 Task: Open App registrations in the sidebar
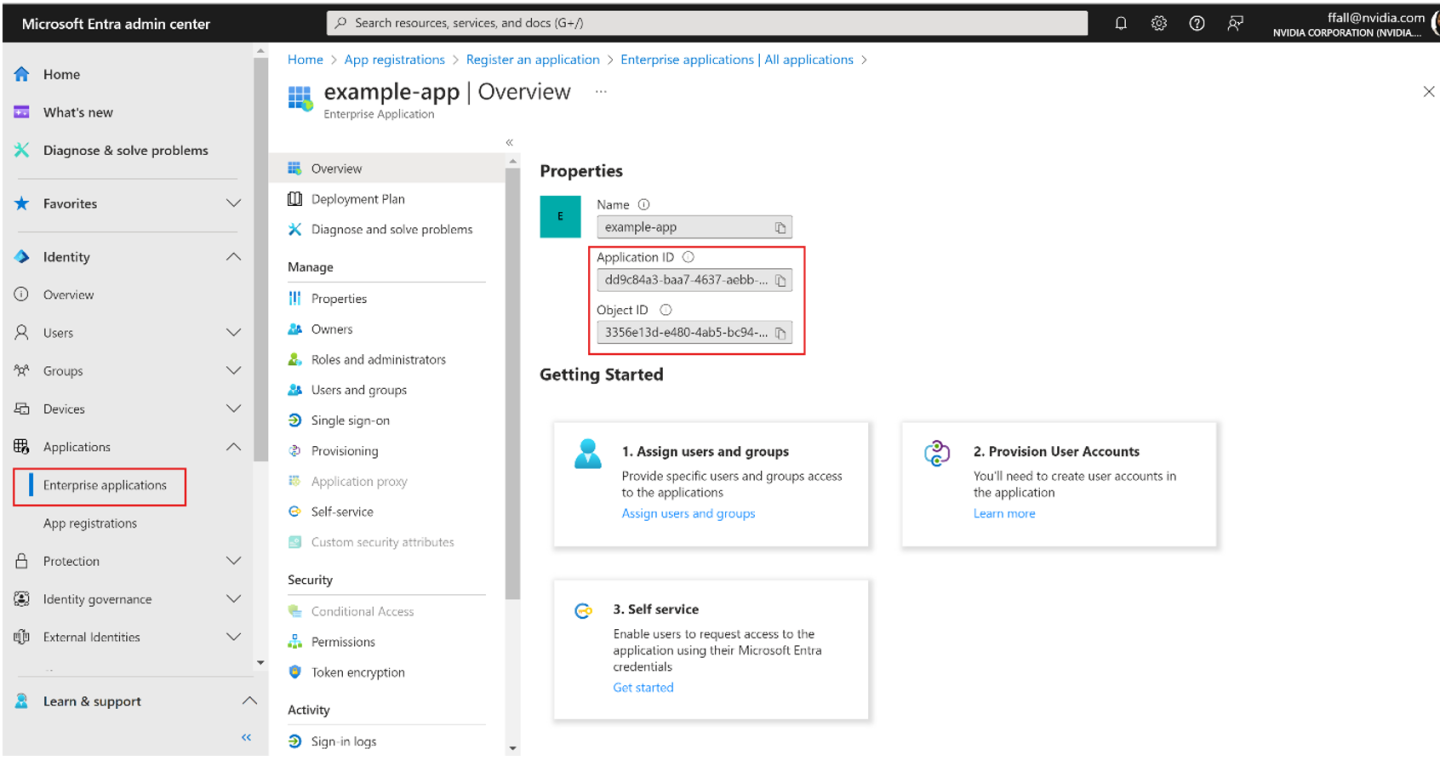90,523
